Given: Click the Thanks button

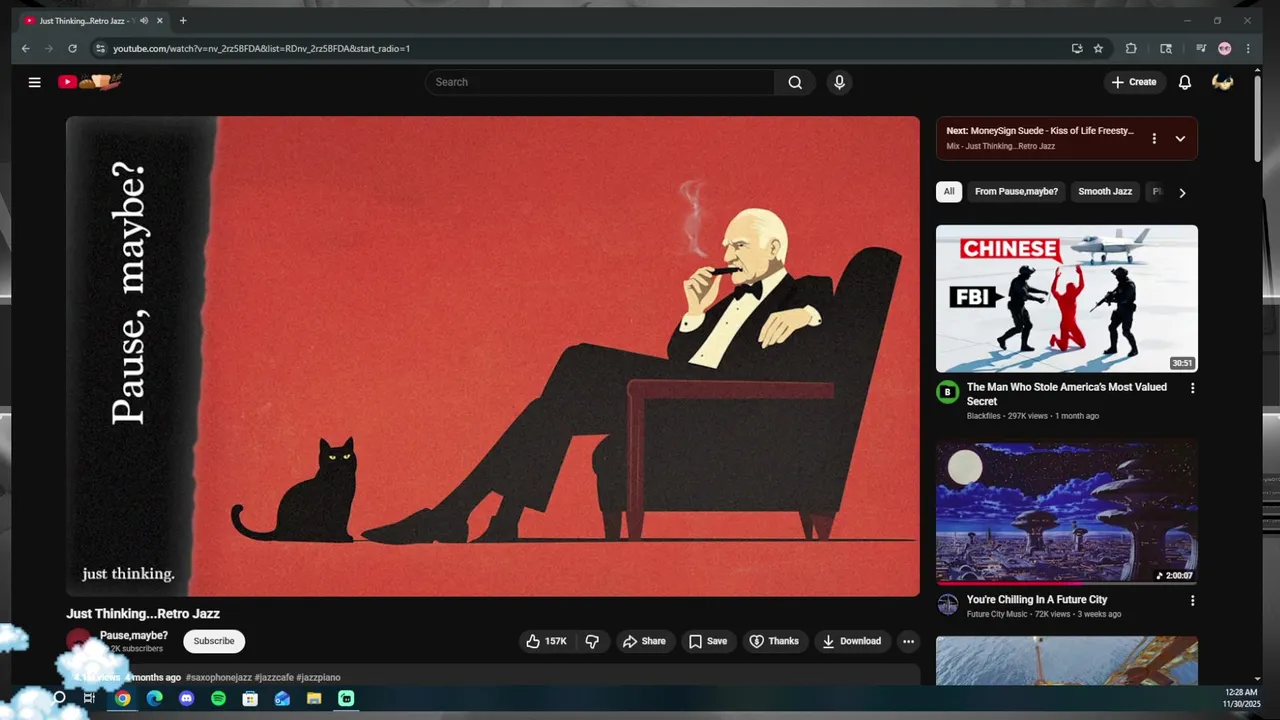Looking at the screenshot, I should [x=774, y=641].
